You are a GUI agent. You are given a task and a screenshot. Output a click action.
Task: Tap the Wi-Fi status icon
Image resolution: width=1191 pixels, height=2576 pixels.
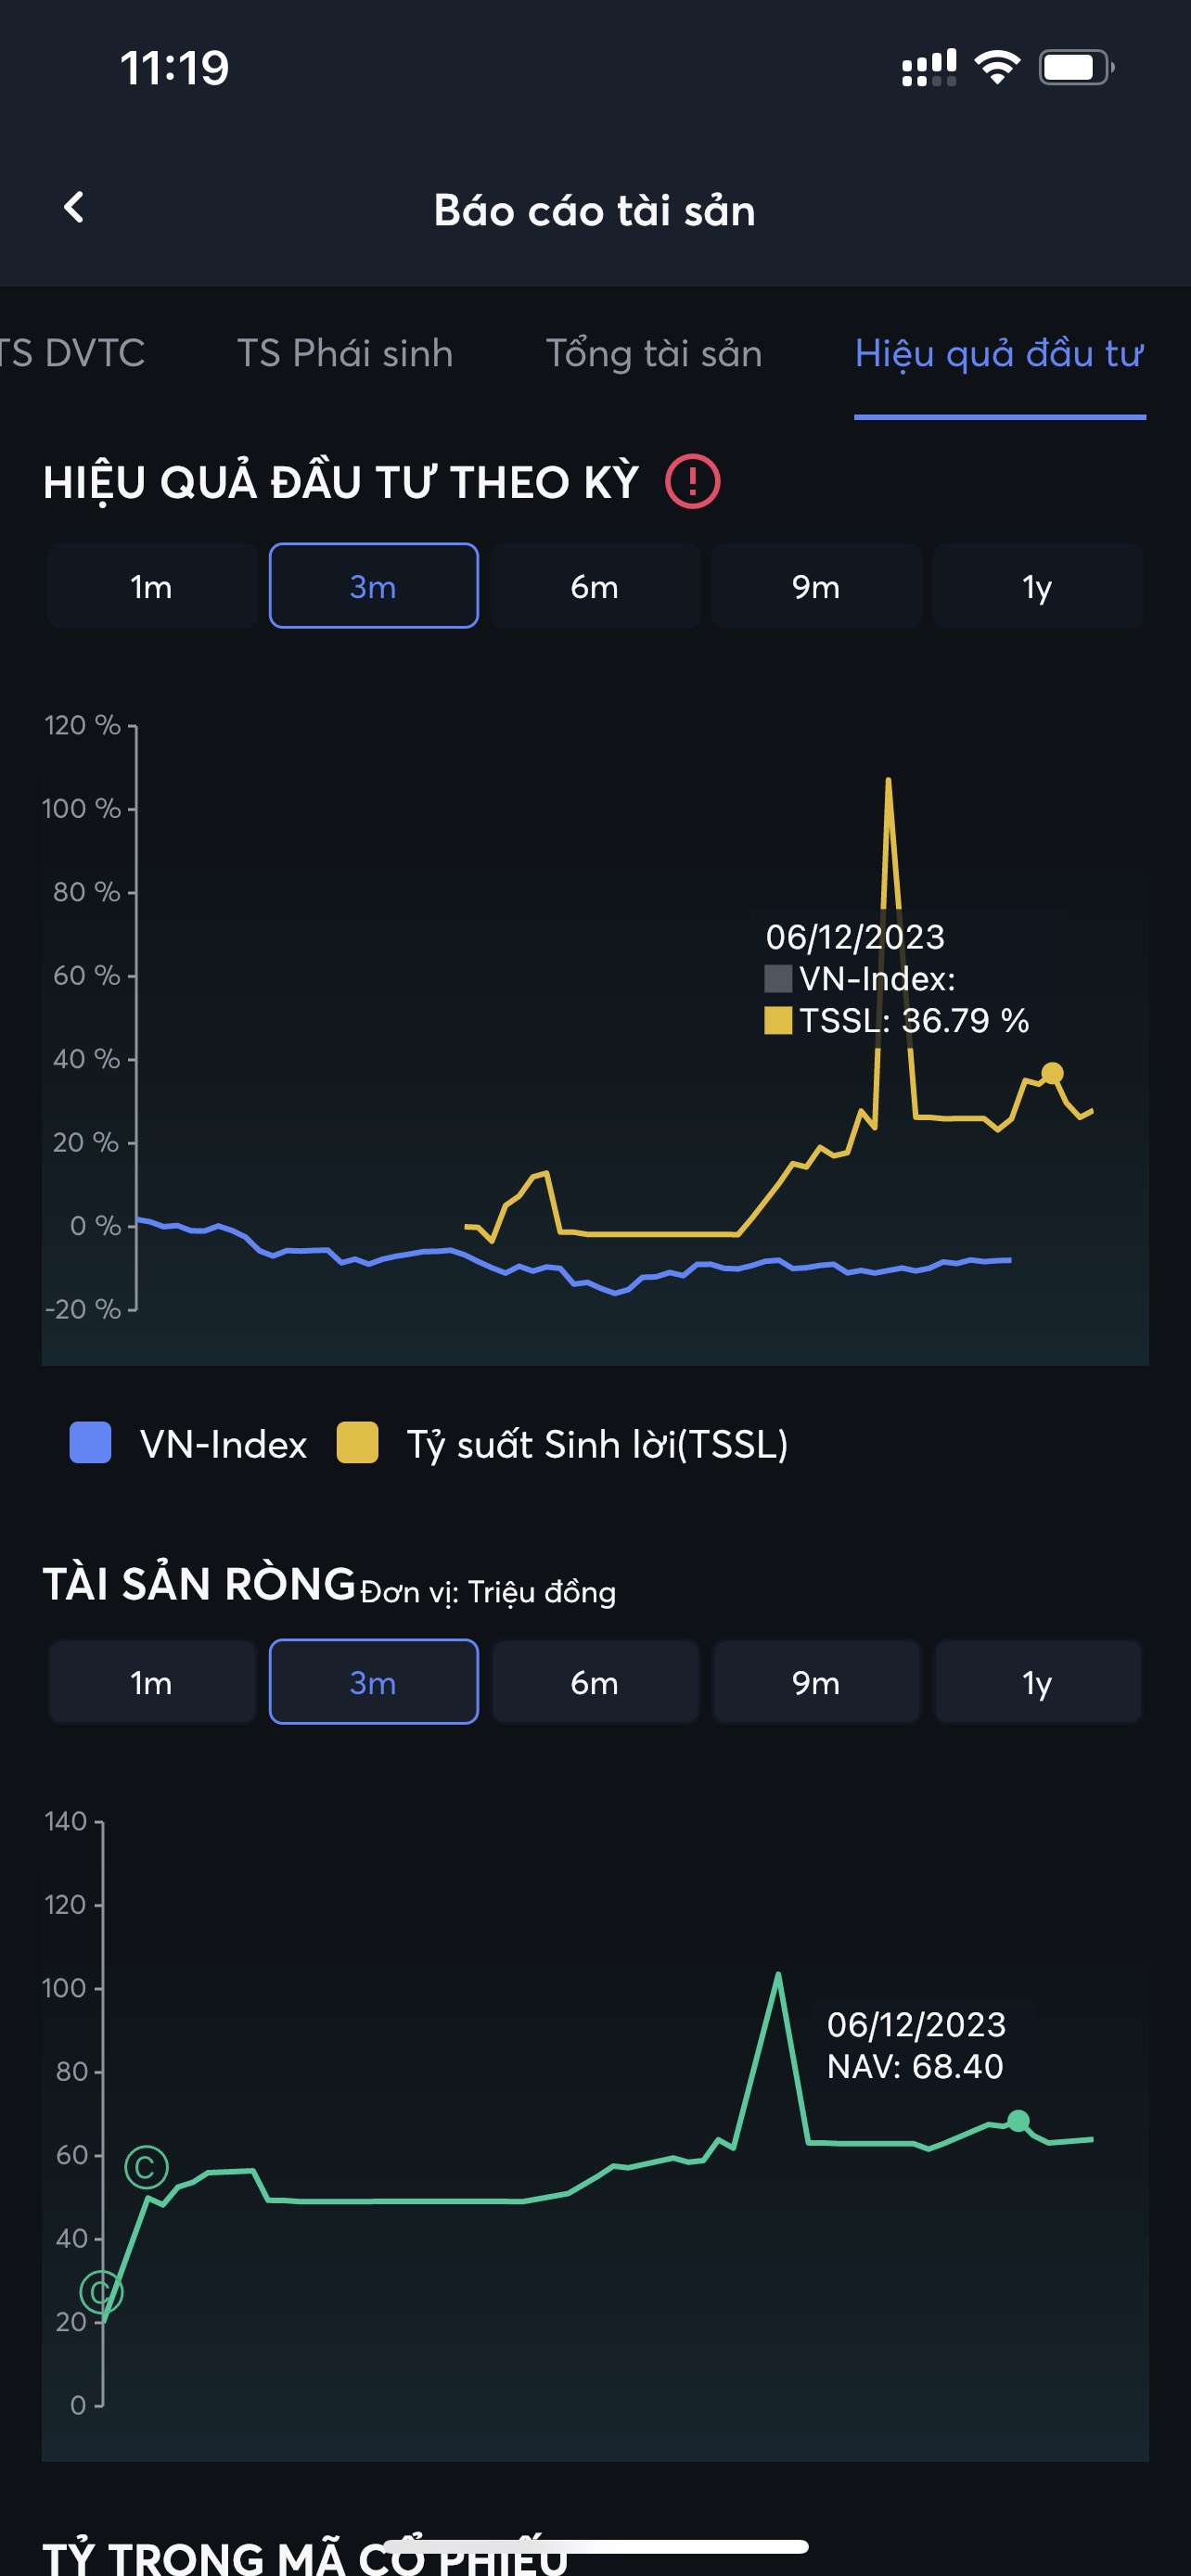(996, 68)
